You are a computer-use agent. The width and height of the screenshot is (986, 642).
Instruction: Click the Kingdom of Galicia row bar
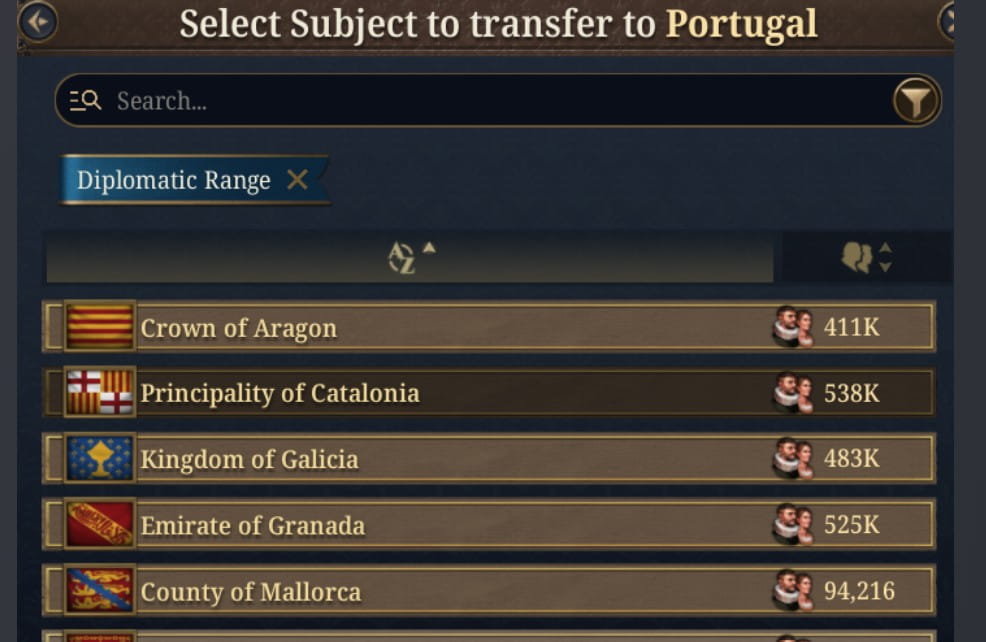coord(450,459)
